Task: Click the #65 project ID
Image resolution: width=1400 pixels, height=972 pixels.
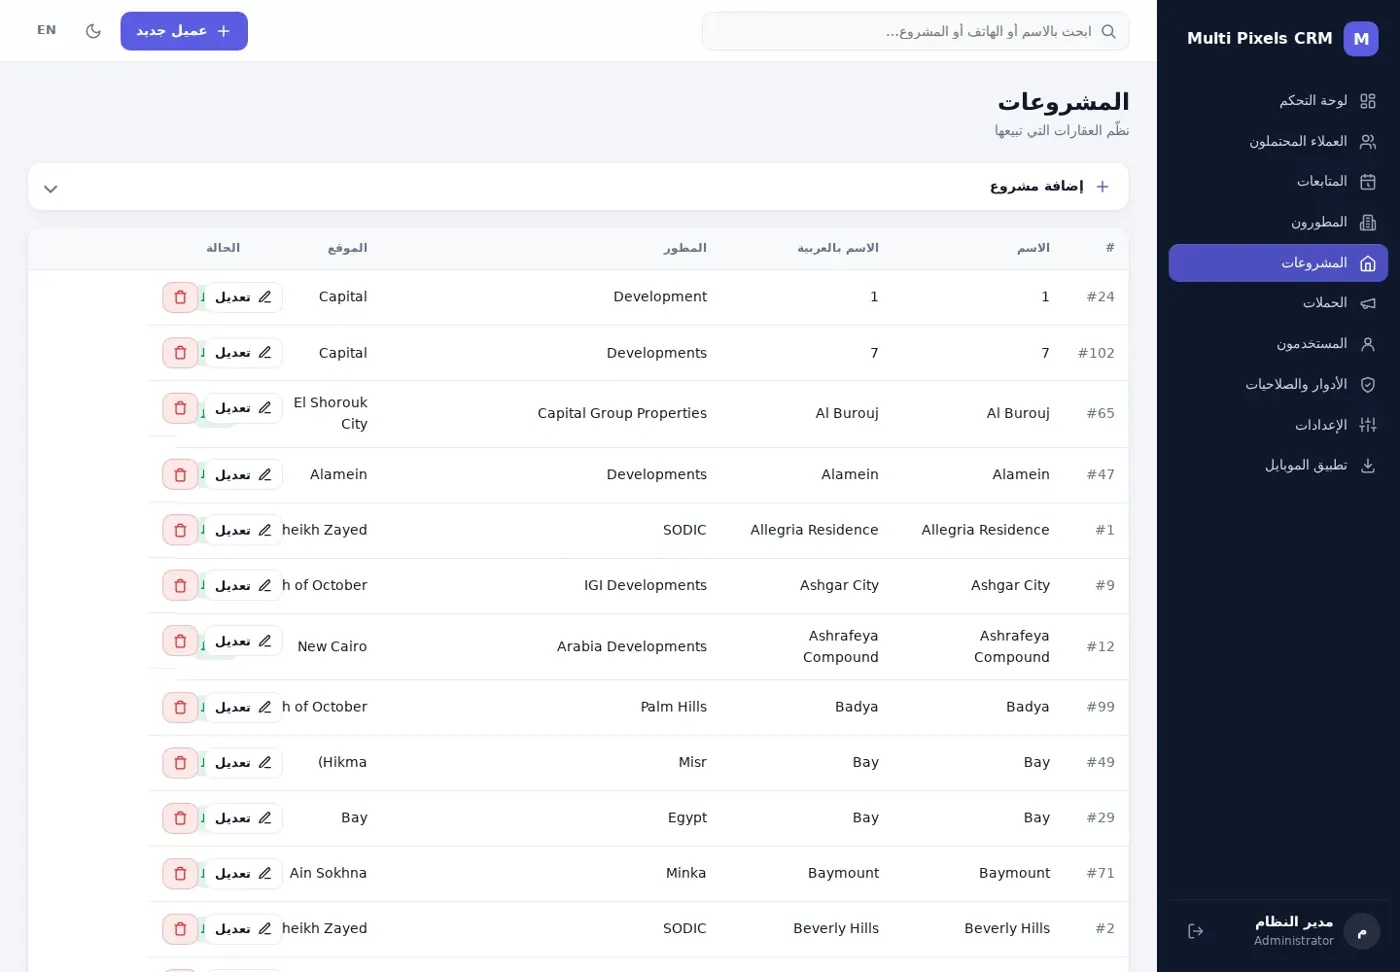Action: (1100, 413)
